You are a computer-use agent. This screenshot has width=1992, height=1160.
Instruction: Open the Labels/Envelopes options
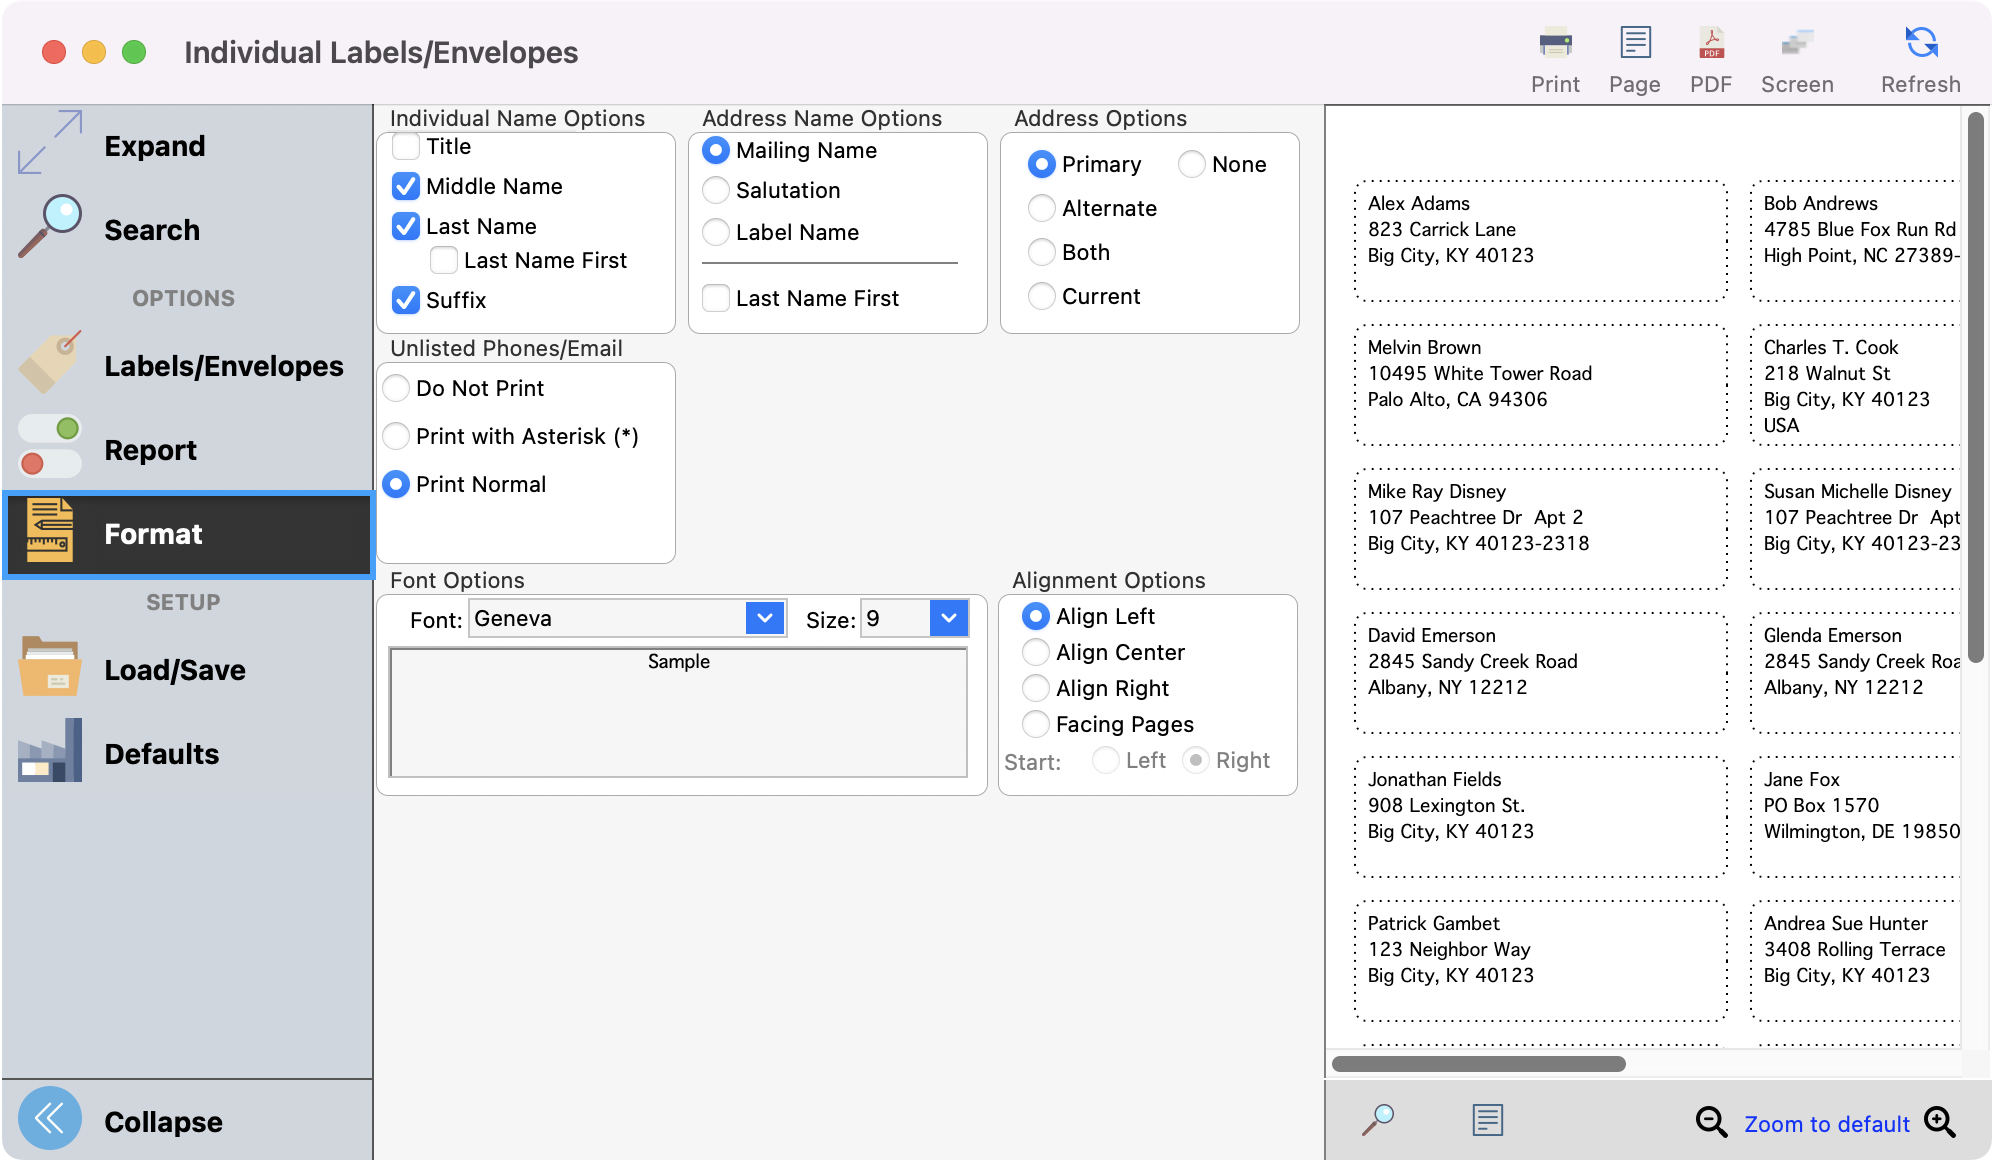(223, 366)
